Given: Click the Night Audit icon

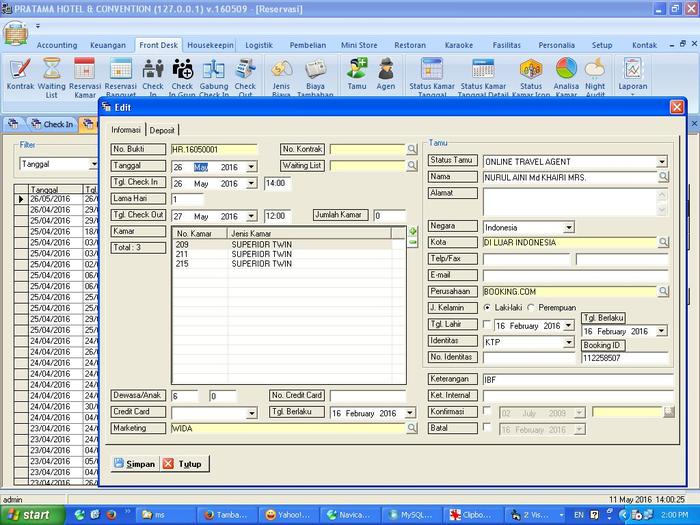Looking at the screenshot, I should click(595, 69).
